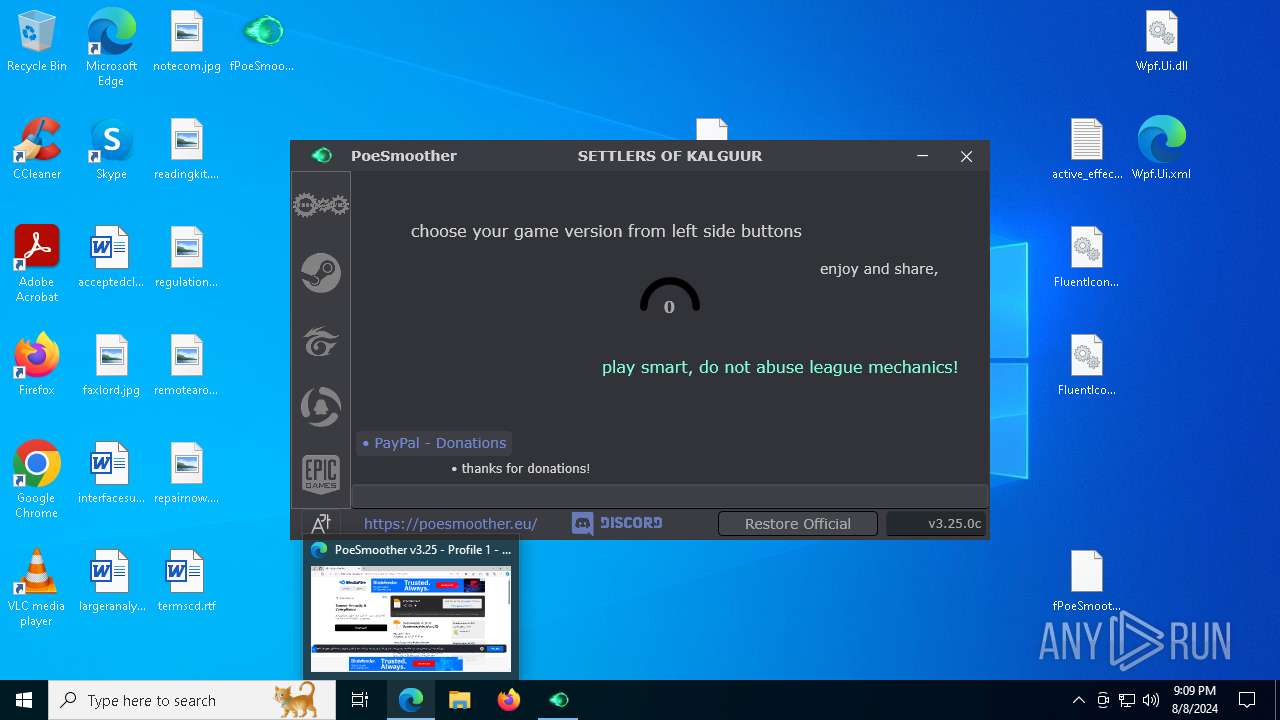Select the fPoeSmoot... file on right side of desktop
Viewport: 1280px width, 720px height.
pos(1087,582)
